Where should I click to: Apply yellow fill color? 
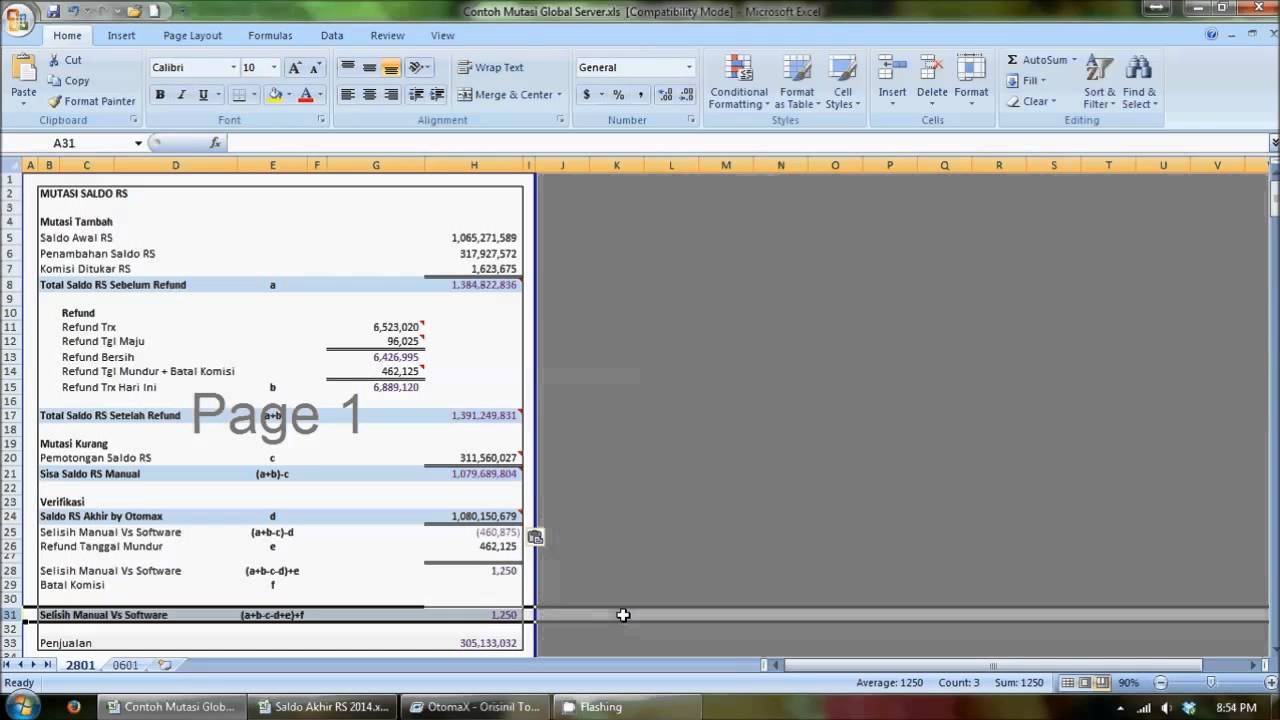(275, 95)
